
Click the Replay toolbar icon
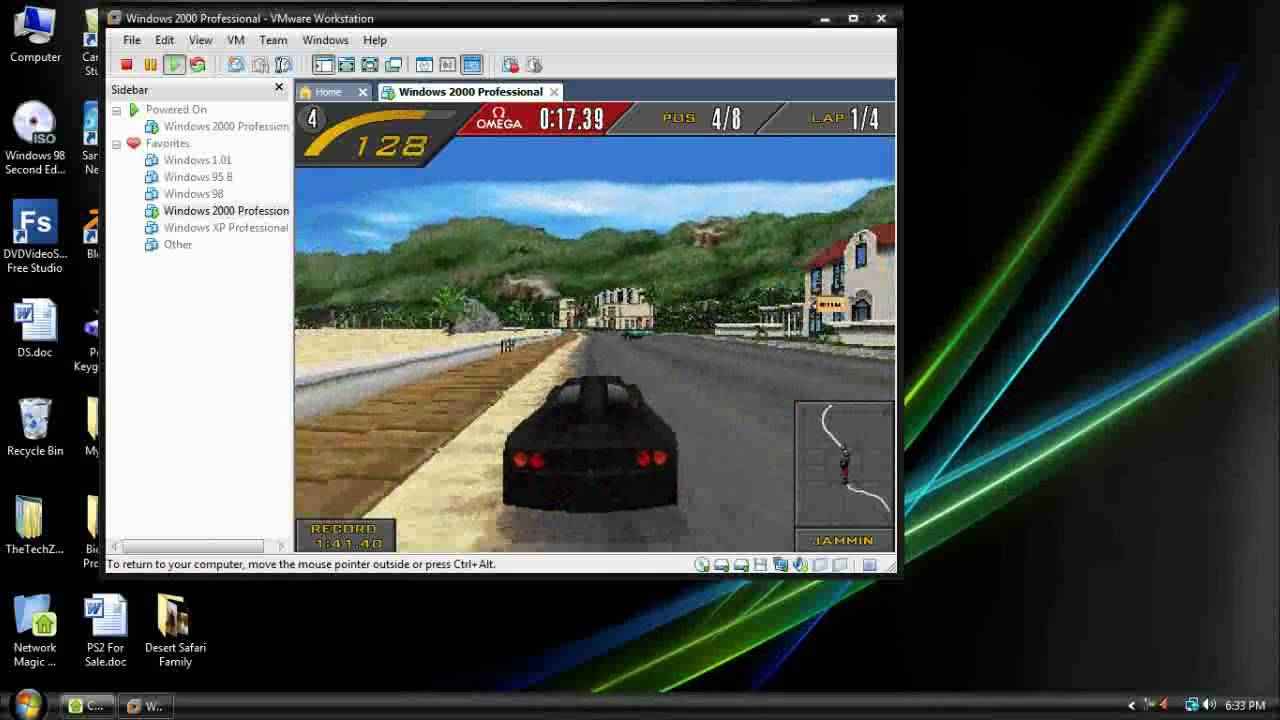point(534,65)
